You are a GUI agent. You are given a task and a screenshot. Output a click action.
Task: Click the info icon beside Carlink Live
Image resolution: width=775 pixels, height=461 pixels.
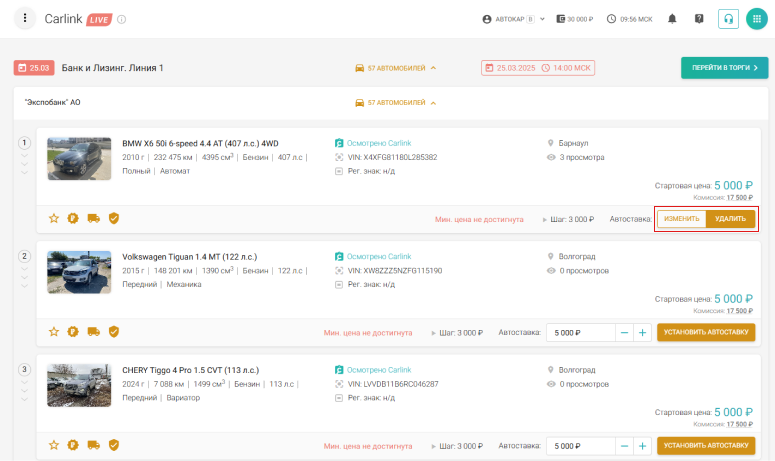(x=122, y=19)
